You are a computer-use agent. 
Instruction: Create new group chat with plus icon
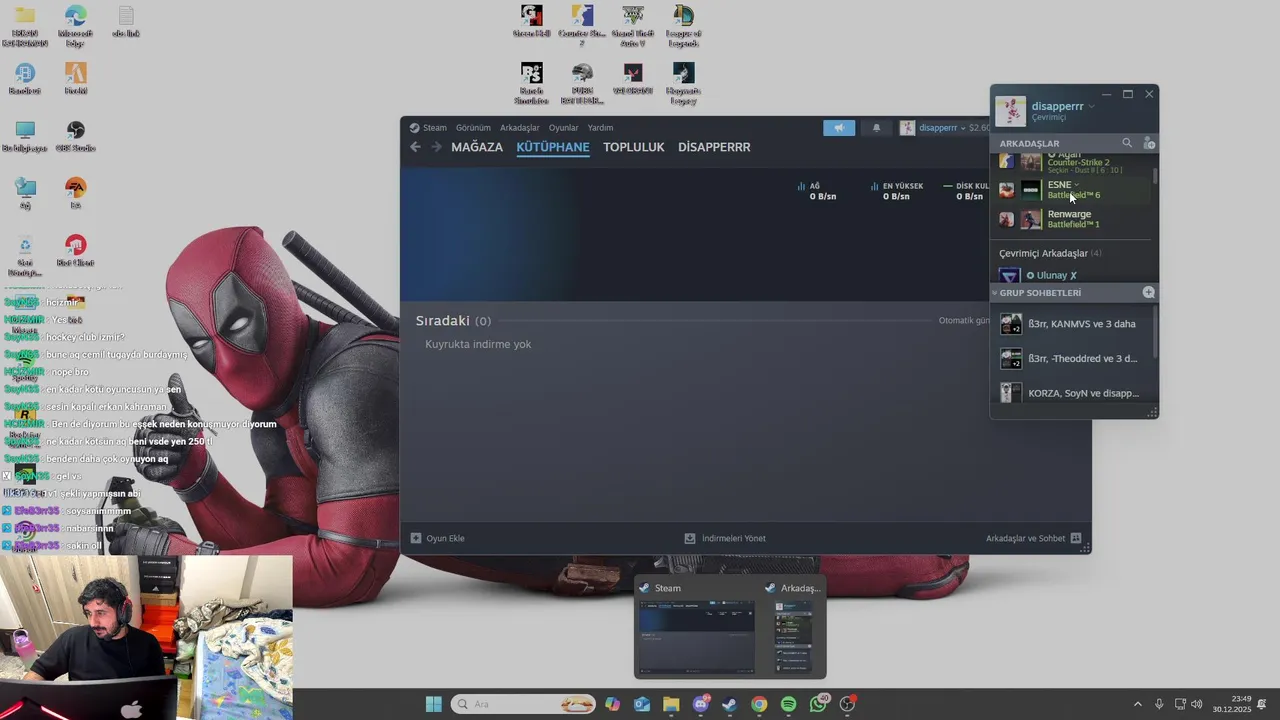[1148, 293]
